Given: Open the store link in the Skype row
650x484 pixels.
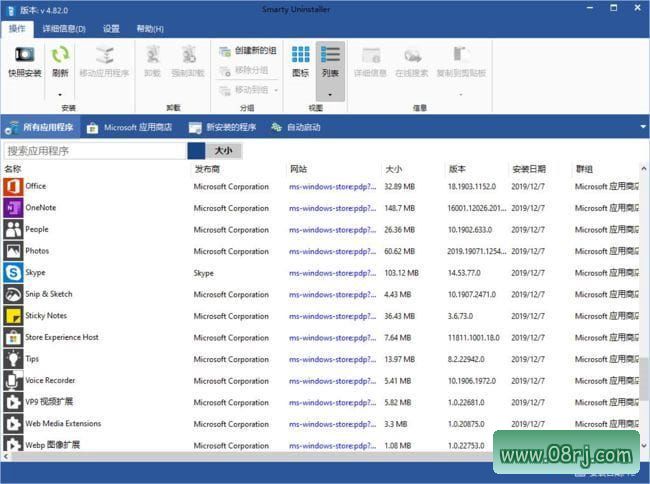Looking at the screenshot, I should 332,273.
